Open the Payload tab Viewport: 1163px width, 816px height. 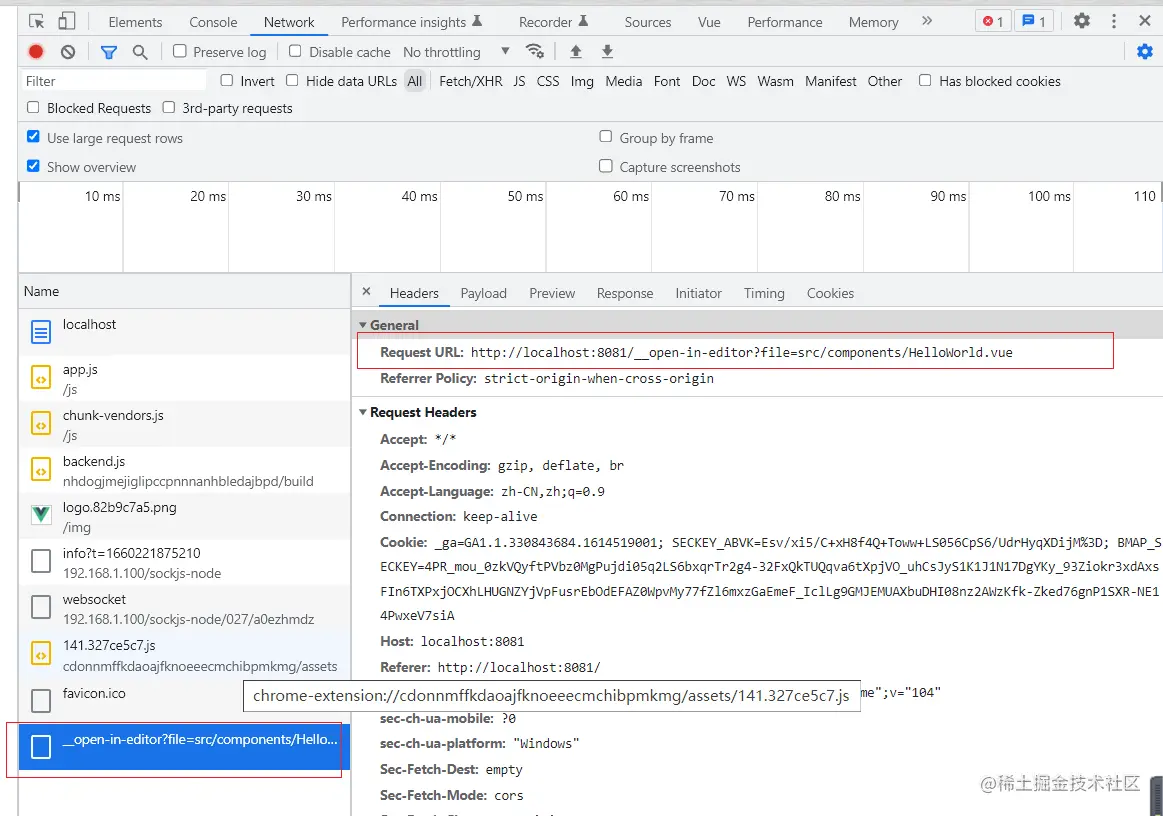coord(484,293)
